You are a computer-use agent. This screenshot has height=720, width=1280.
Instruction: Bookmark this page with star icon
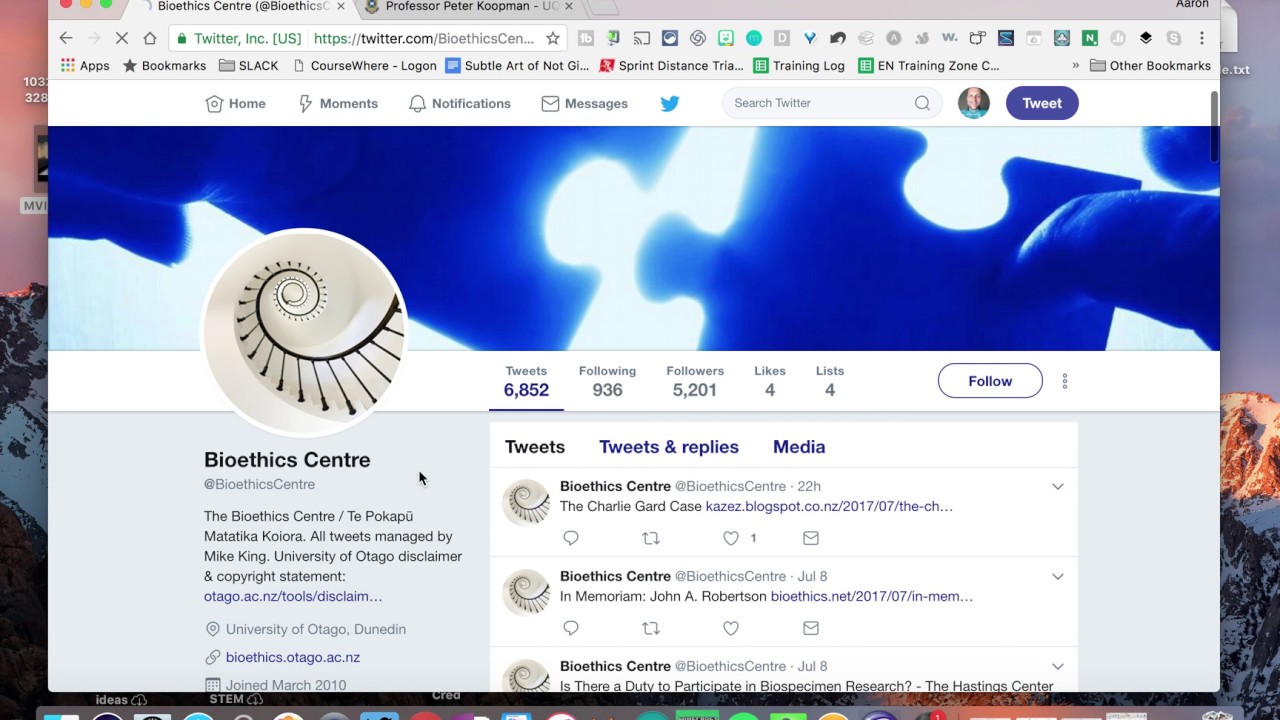552,38
